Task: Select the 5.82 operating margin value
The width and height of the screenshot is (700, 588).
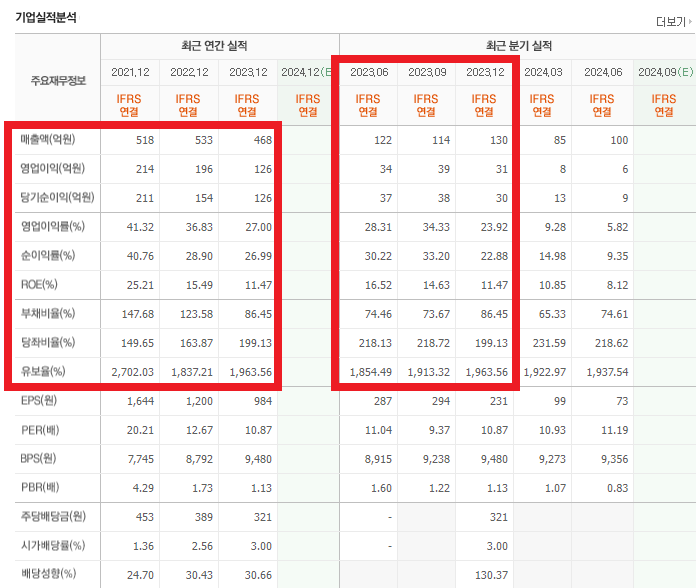Action: (x=617, y=227)
